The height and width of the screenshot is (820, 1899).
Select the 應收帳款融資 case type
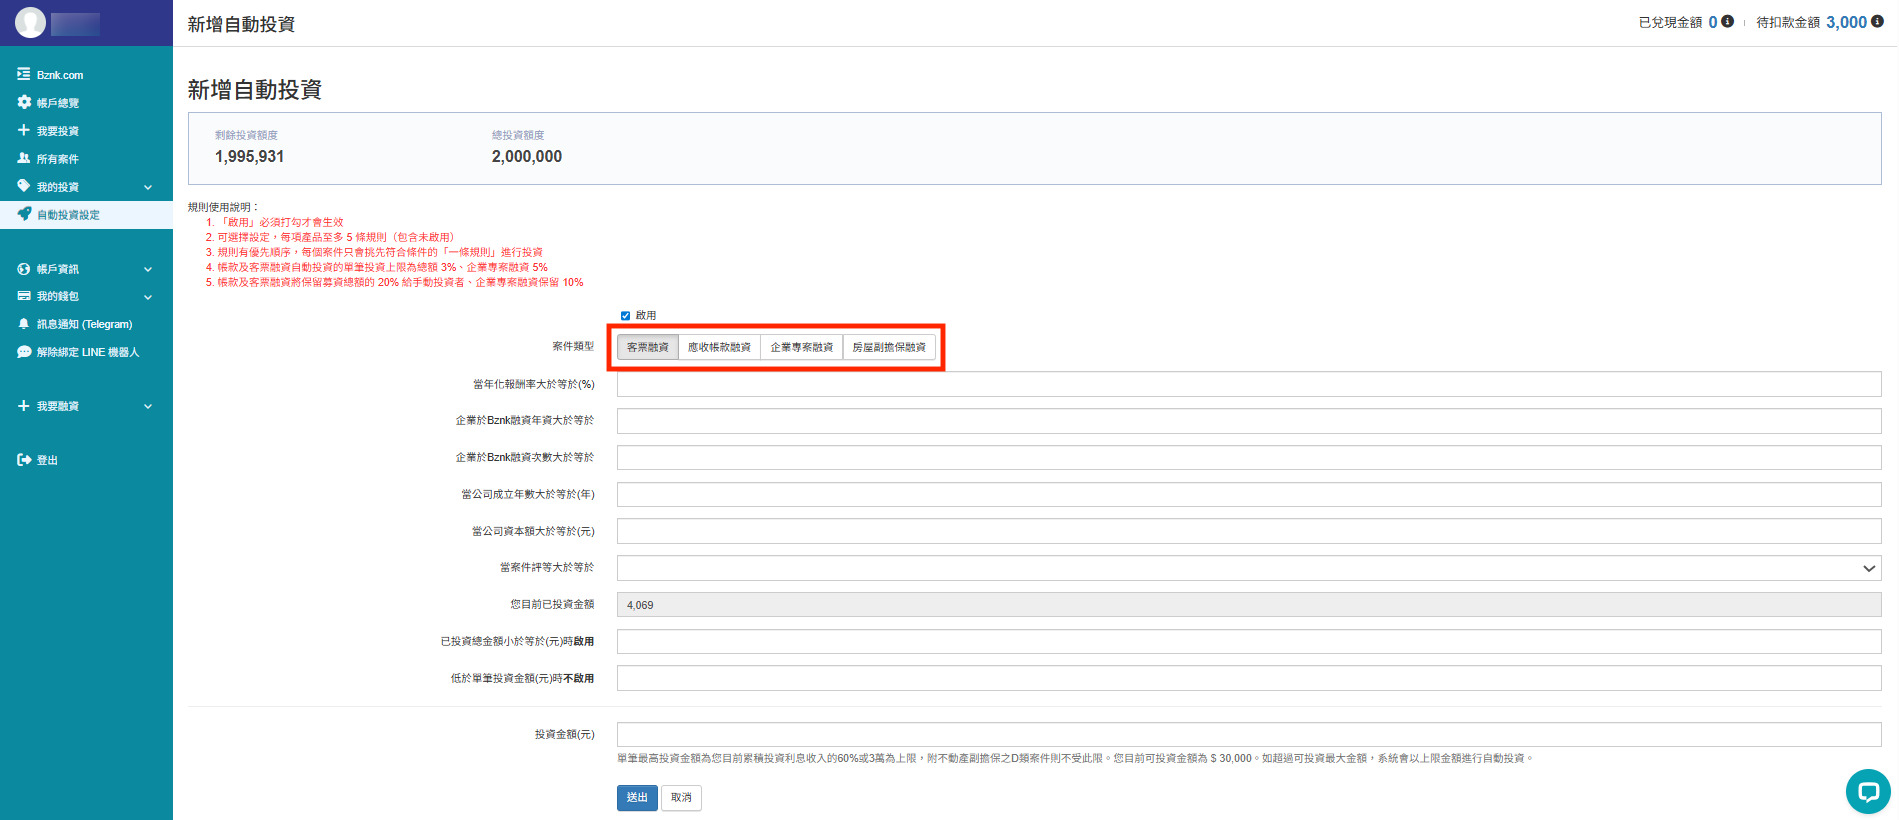tap(719, 347)
